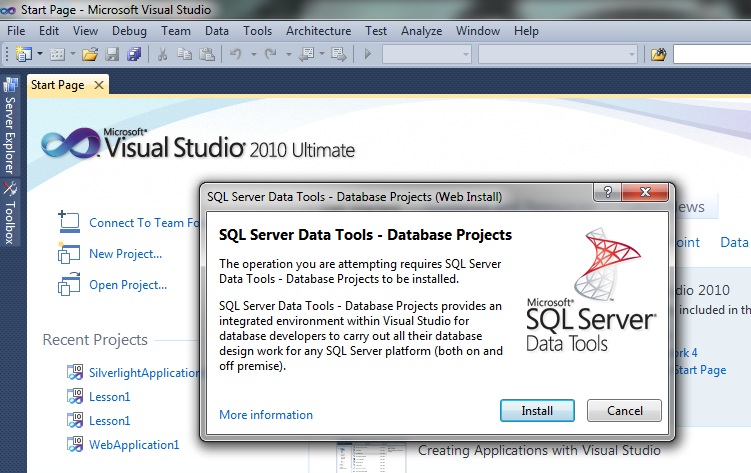Open the Server Explorer side tab
The width and height of the screenshot is (751, 473).
(10, 127)
